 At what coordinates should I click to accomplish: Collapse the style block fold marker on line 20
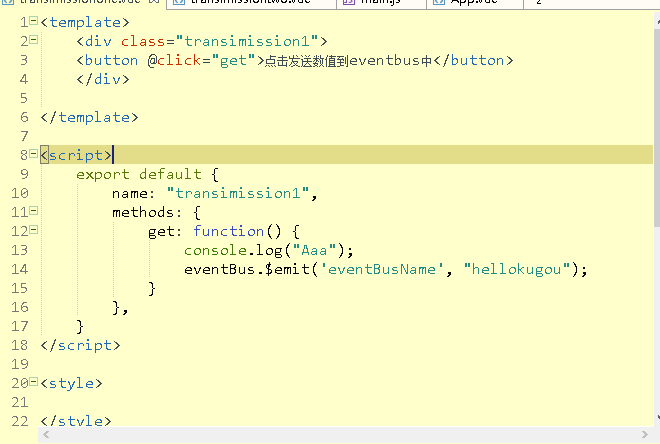click(x=34, y=382)
